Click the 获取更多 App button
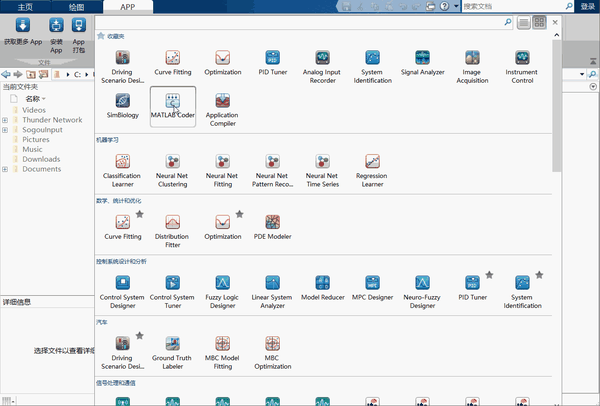Screen dimensions: 600x406 coord(23,32)
